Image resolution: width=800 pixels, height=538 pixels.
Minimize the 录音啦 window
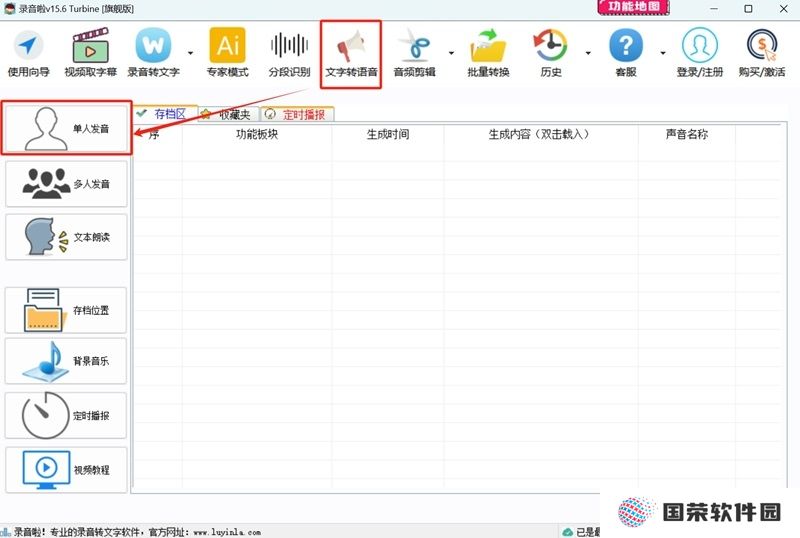pyautogui.click(x=714, y=9)
